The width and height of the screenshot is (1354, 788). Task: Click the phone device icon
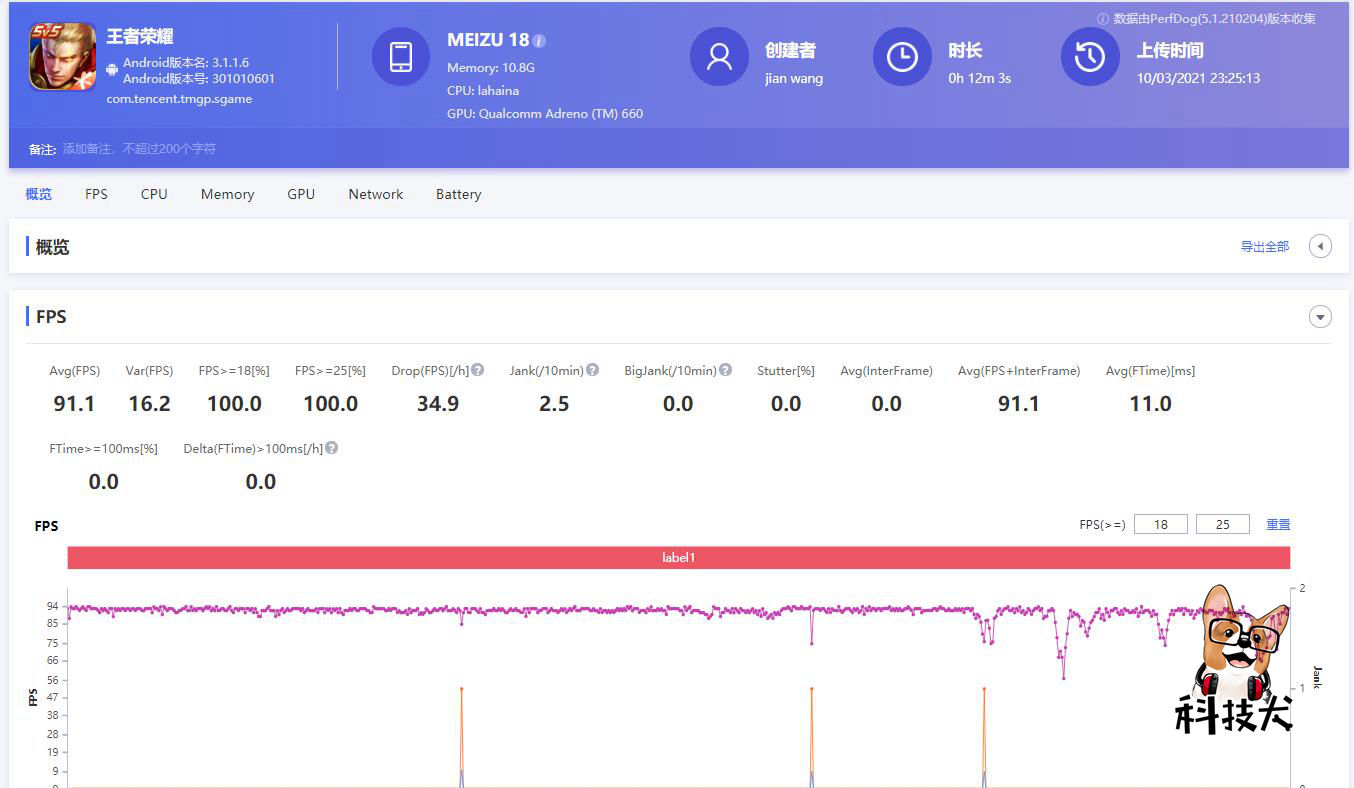(x=401, y=57)
